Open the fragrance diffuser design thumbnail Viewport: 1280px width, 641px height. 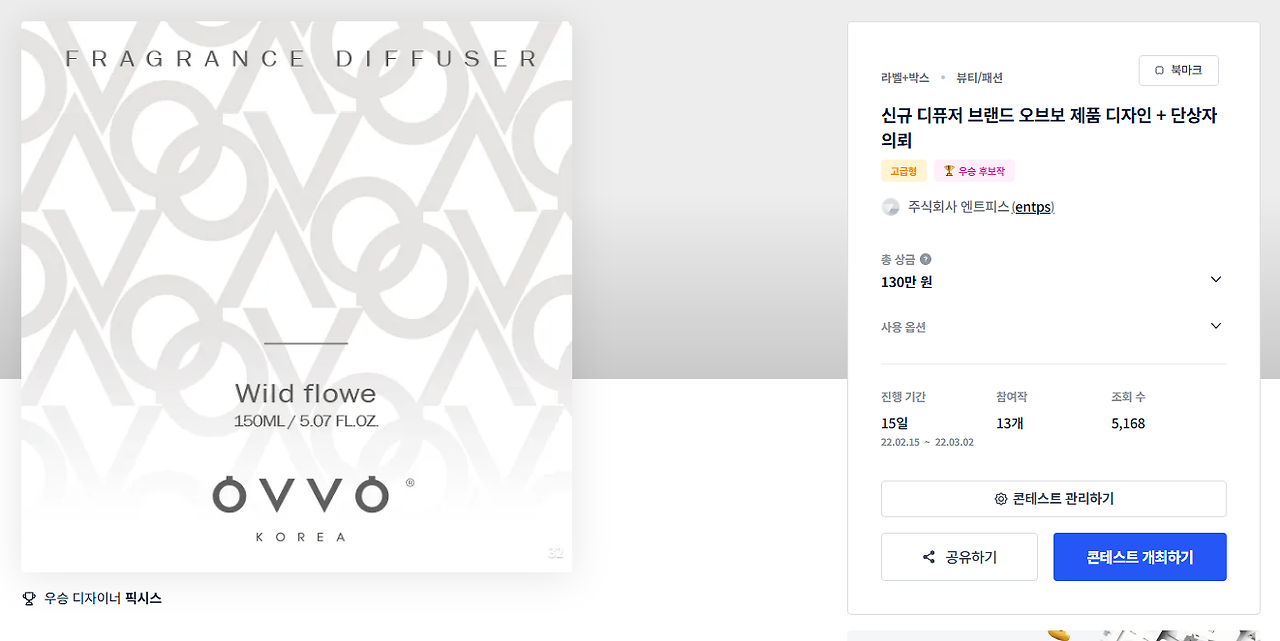point(297,297)
